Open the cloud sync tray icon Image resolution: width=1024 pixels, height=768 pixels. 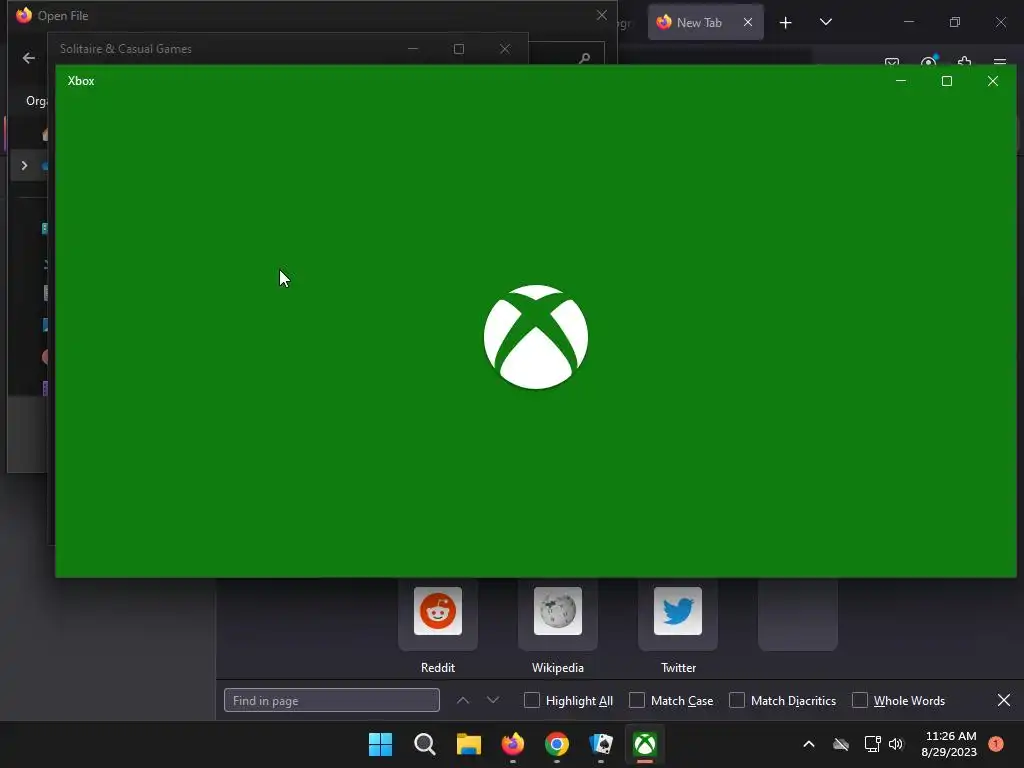click(x=840, y=744)
